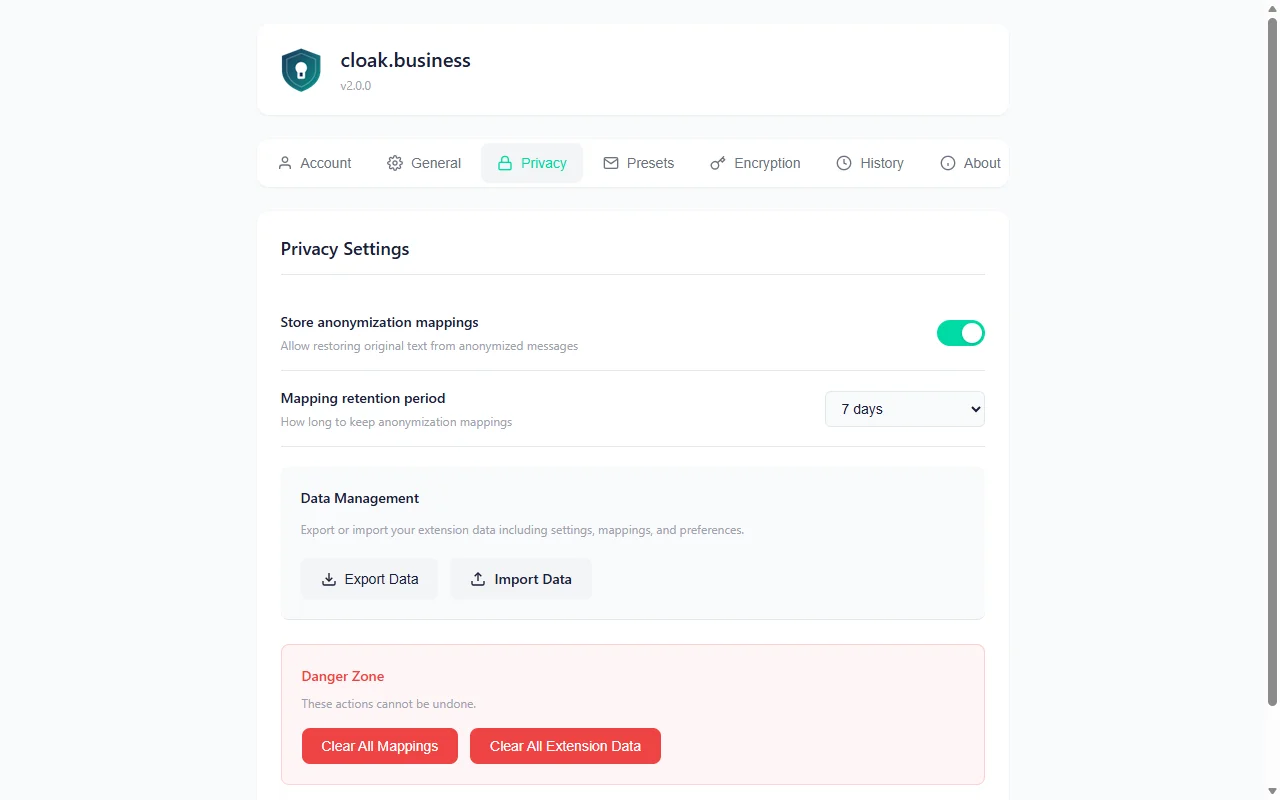Click the Export Data button
Viewport: 1280px width, 800px height.
[369, 579]
